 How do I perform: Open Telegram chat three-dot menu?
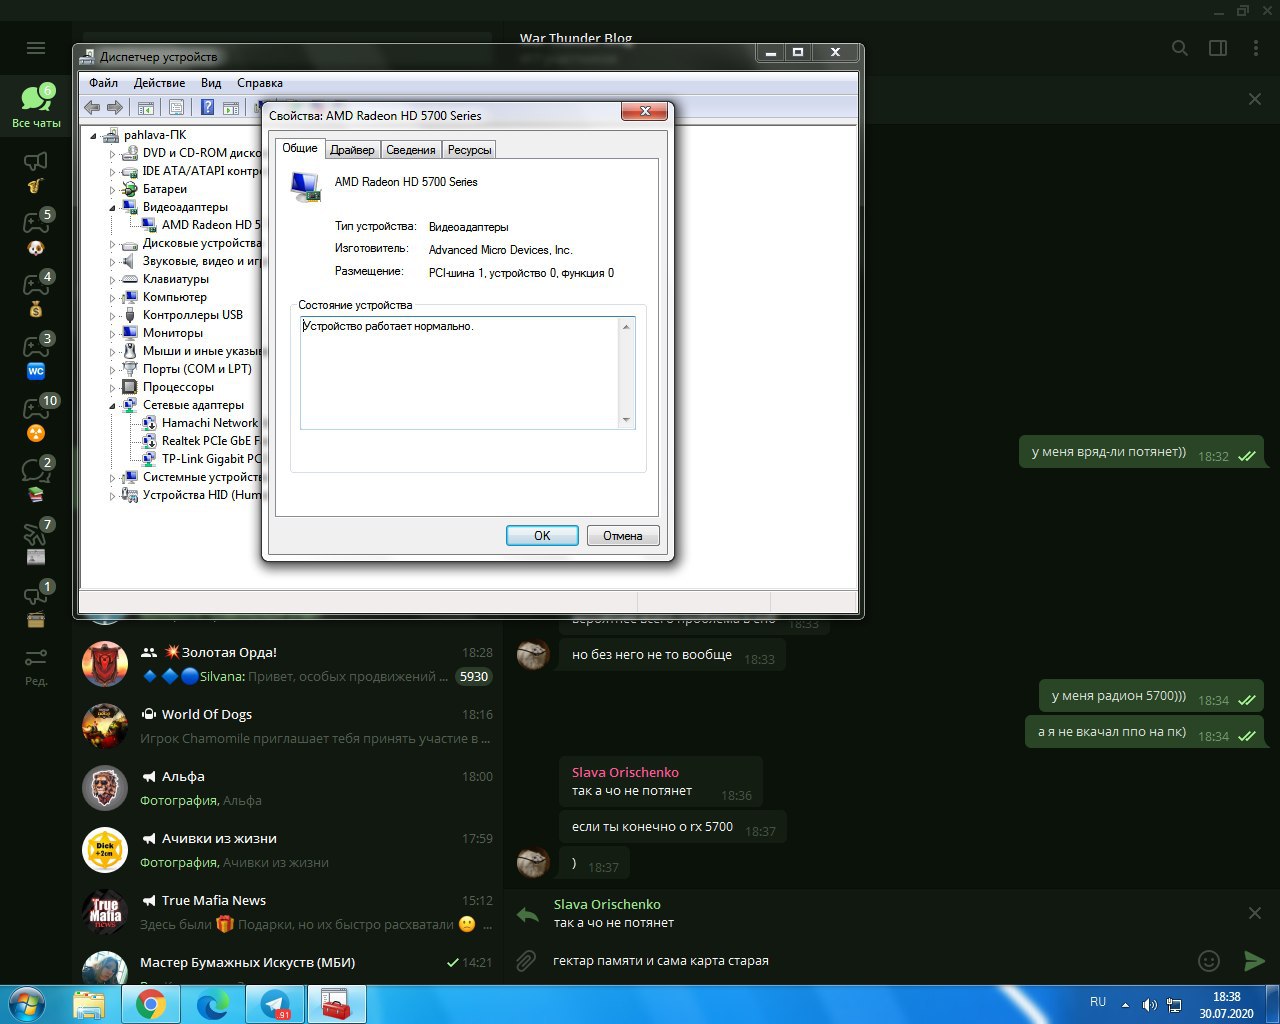(1255, 48)
